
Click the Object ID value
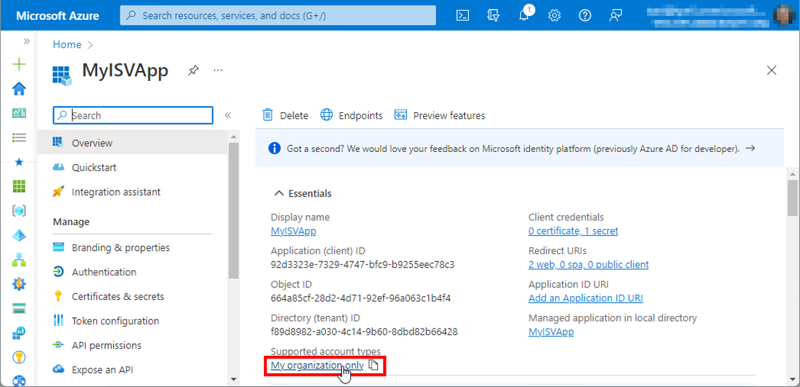361,298
